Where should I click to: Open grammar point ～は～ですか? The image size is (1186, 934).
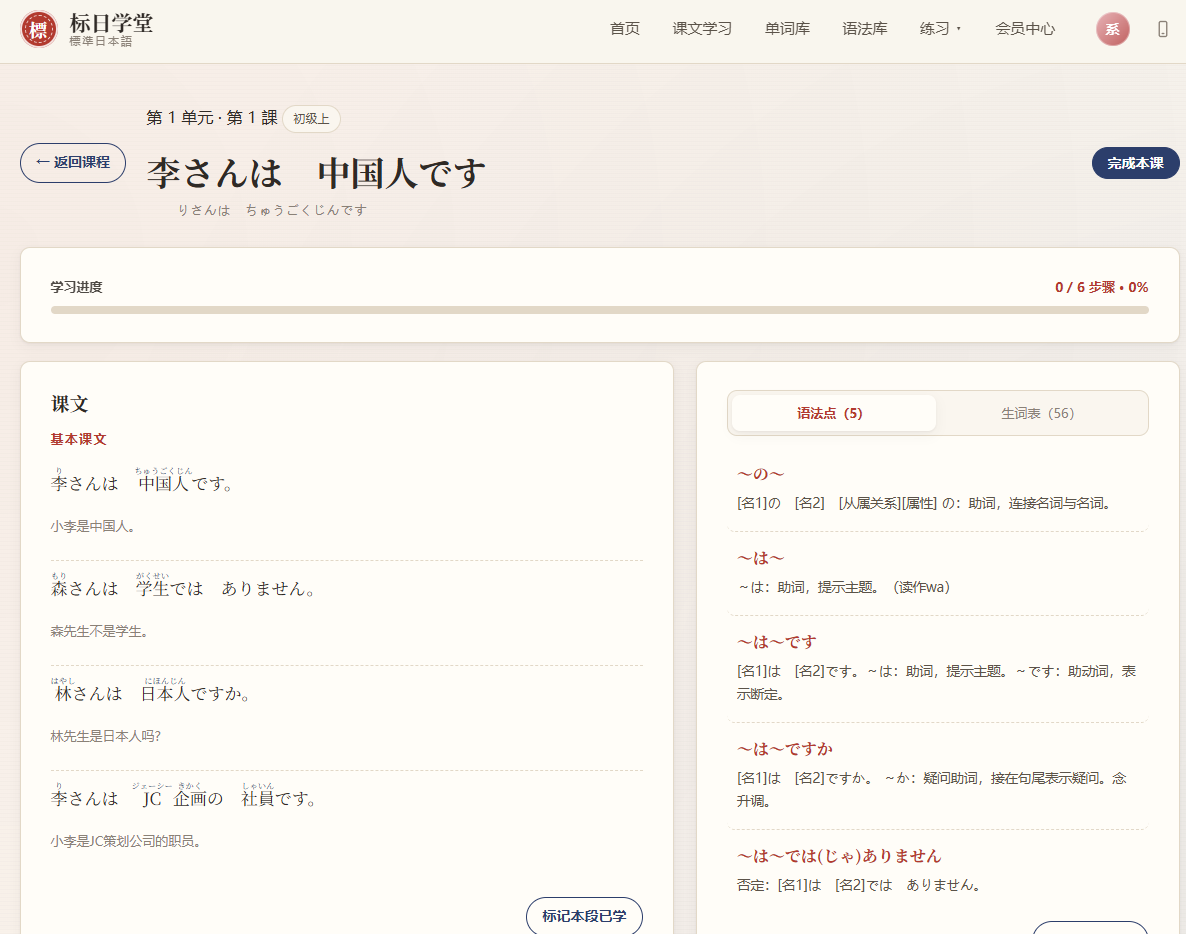tap(784, 749)
